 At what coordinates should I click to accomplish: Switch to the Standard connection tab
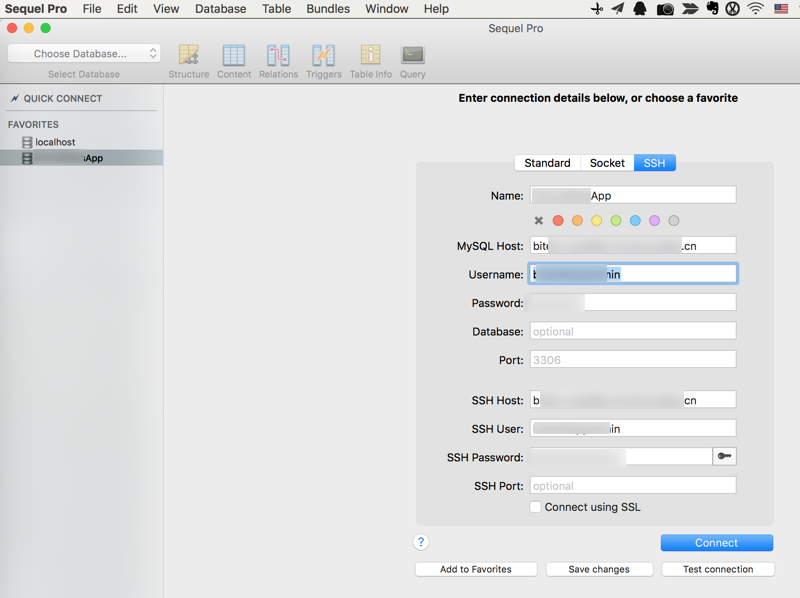(547, 163)
